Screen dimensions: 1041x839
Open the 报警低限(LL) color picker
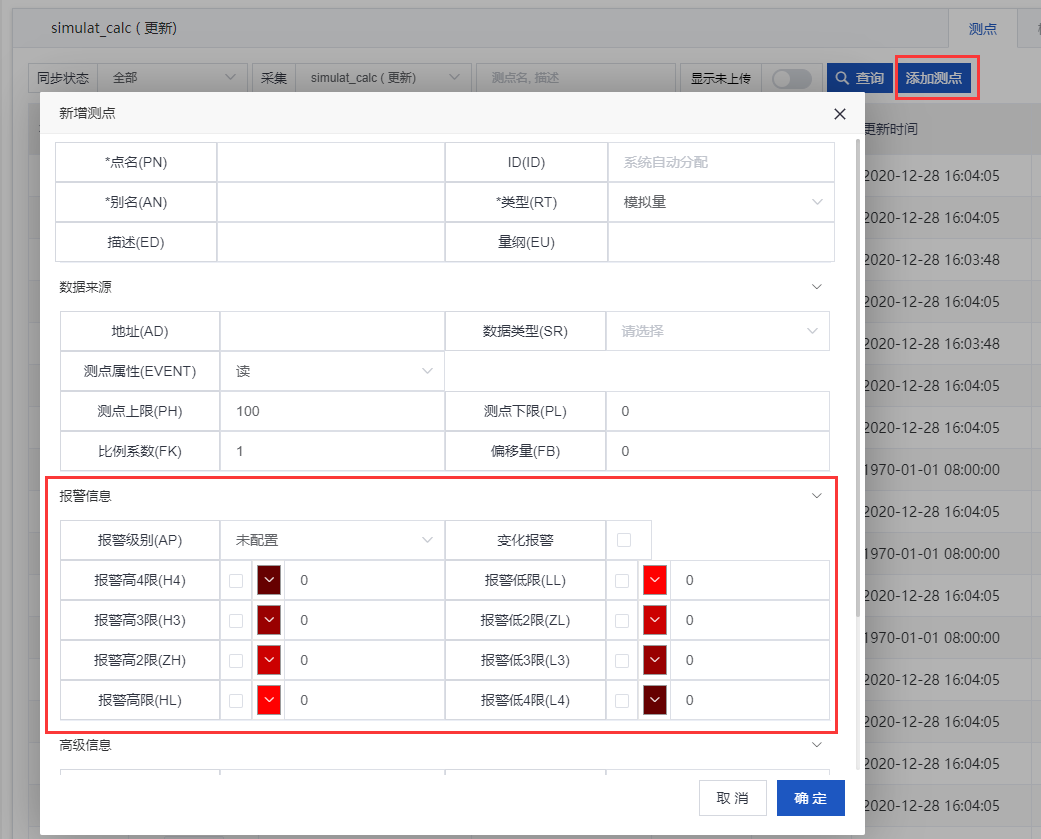(655, 580)
